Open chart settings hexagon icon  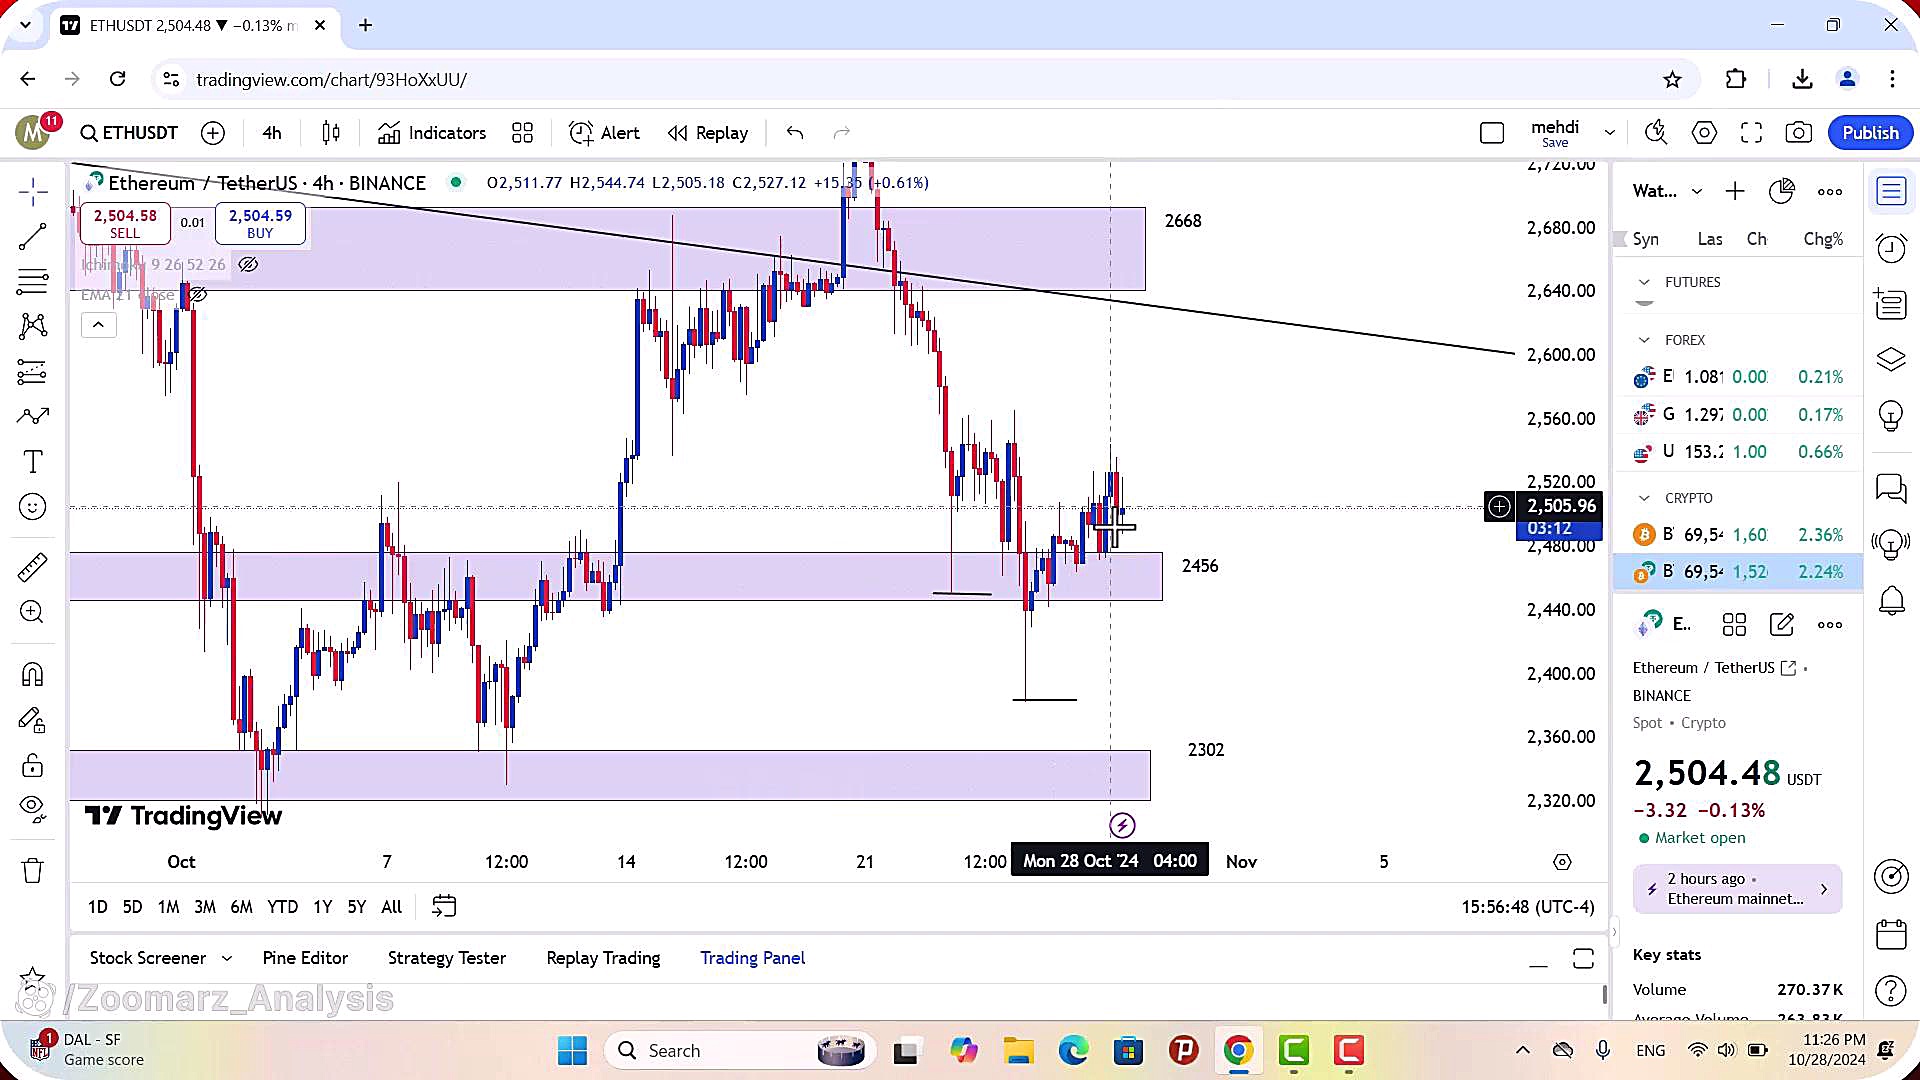[x=1704, y=133]
